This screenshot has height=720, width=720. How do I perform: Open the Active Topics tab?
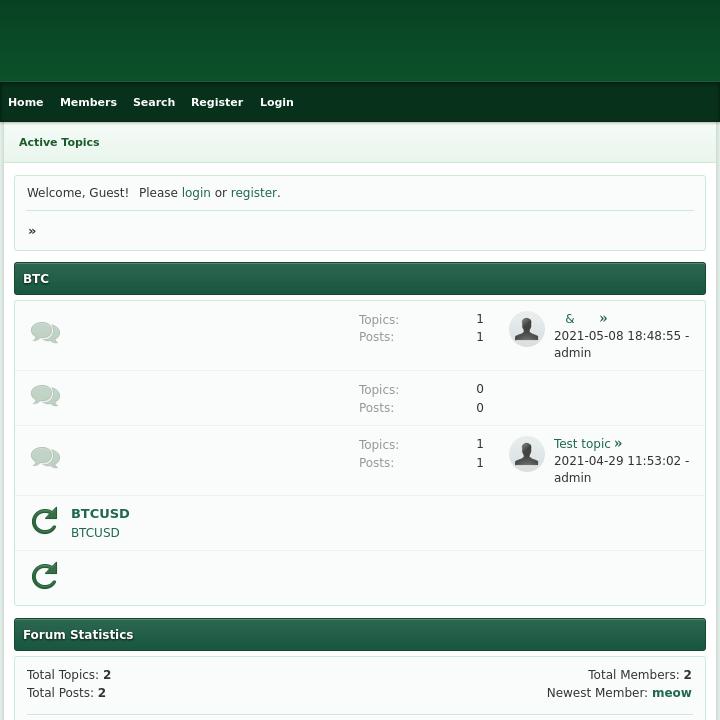pyautogui.click(x=59, y=142)
